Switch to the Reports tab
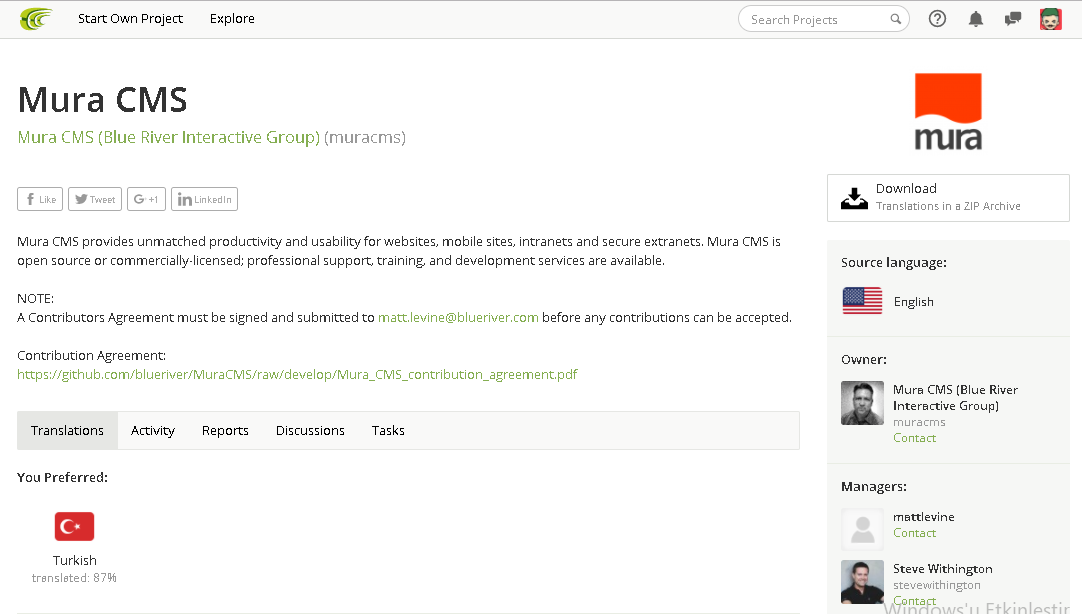The height and width of the screenshot is (614, 1082). pos(225,430)
